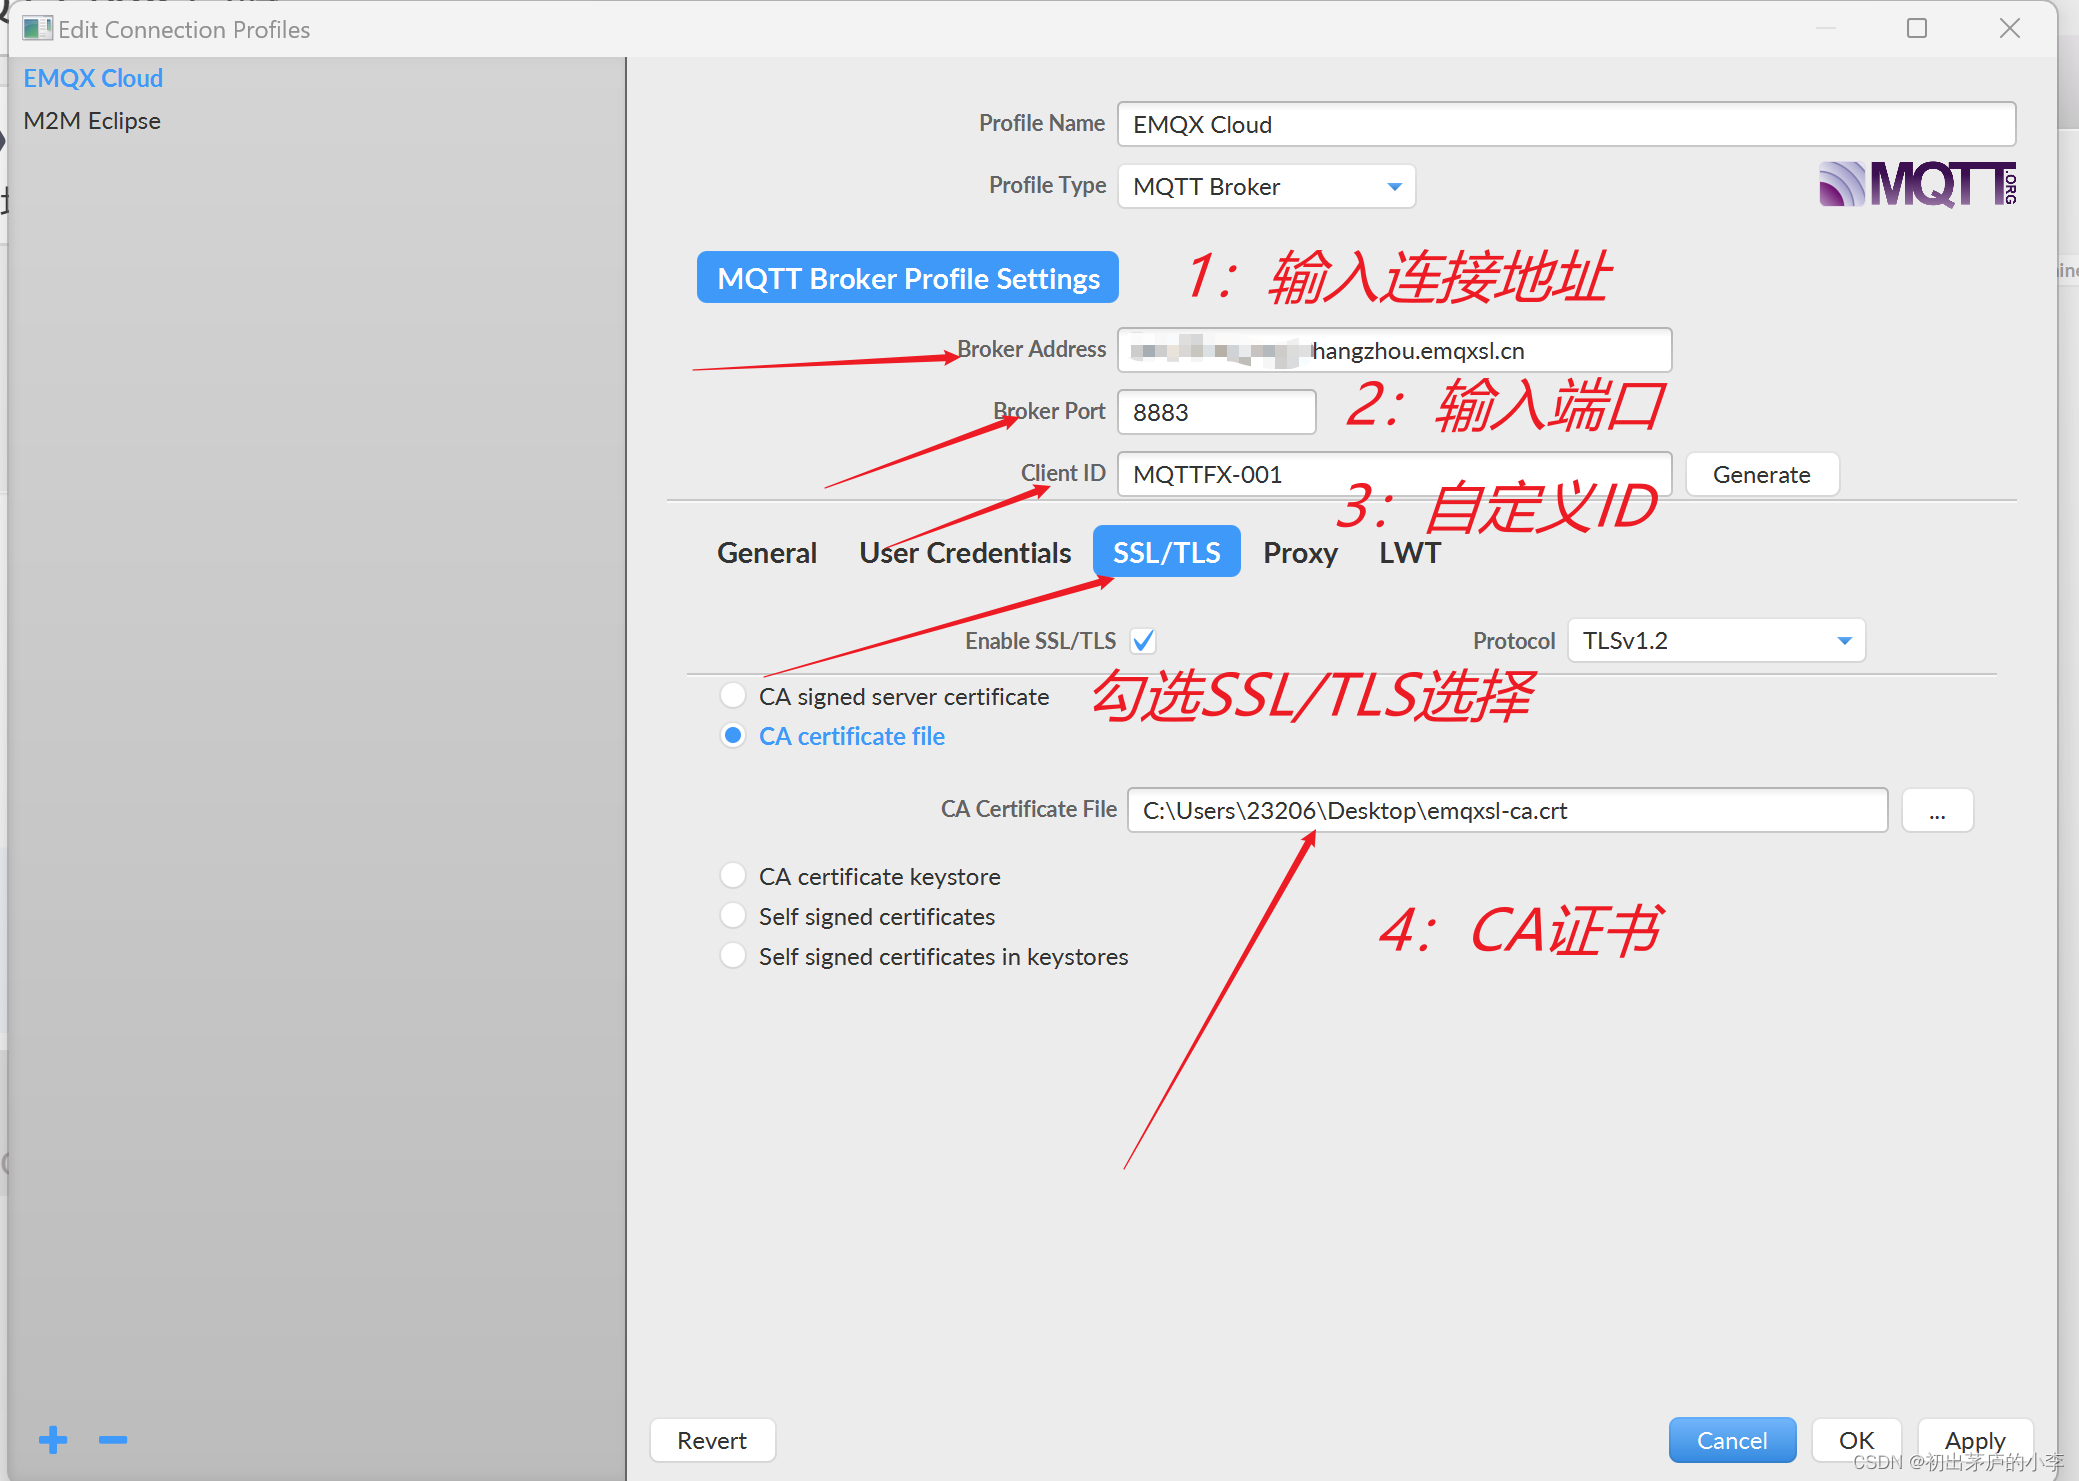Image resolution: width=2079 pixels, height=1481 pixels.
Task: Click the window icon in title bar
Action: point(37,28)
